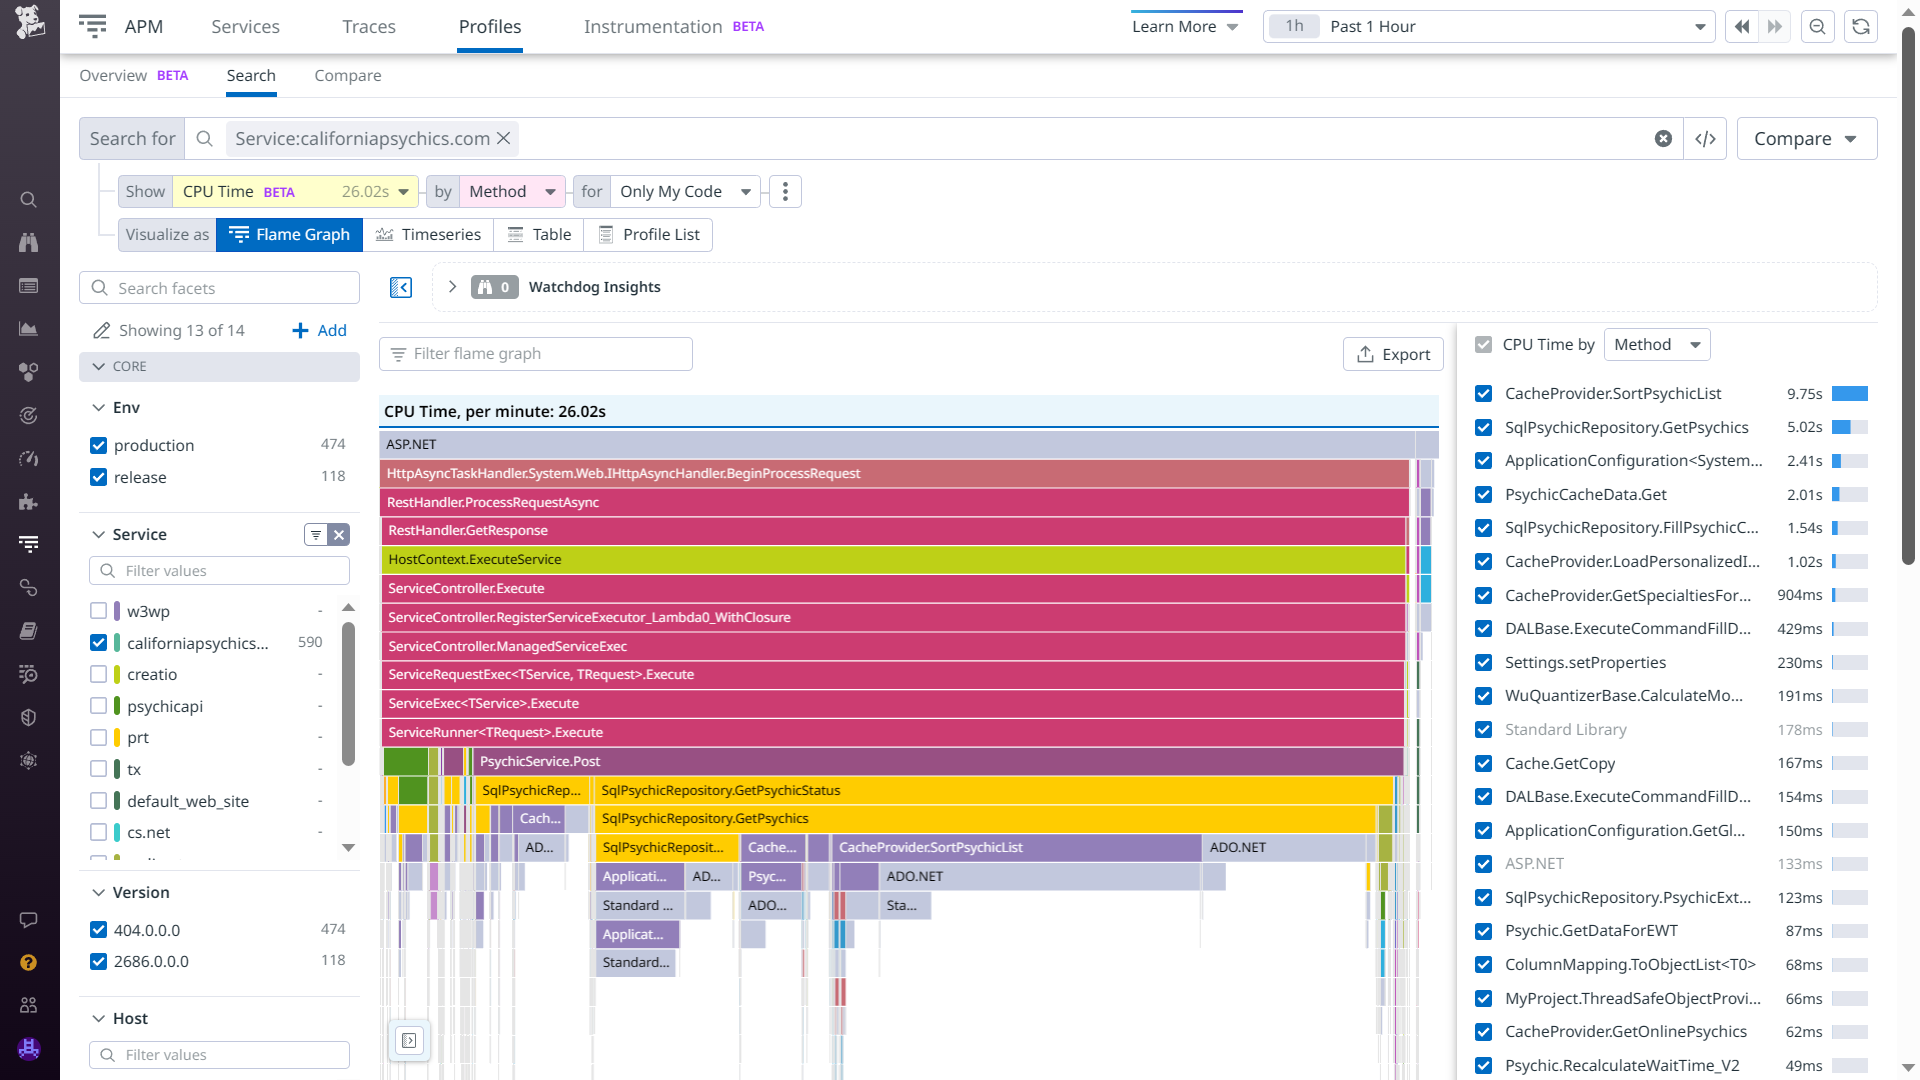Uncheck CacheProvider.SortPsychicList method
Image resolution: width=1920 pixels, height=1080 pixels.
1483,394
